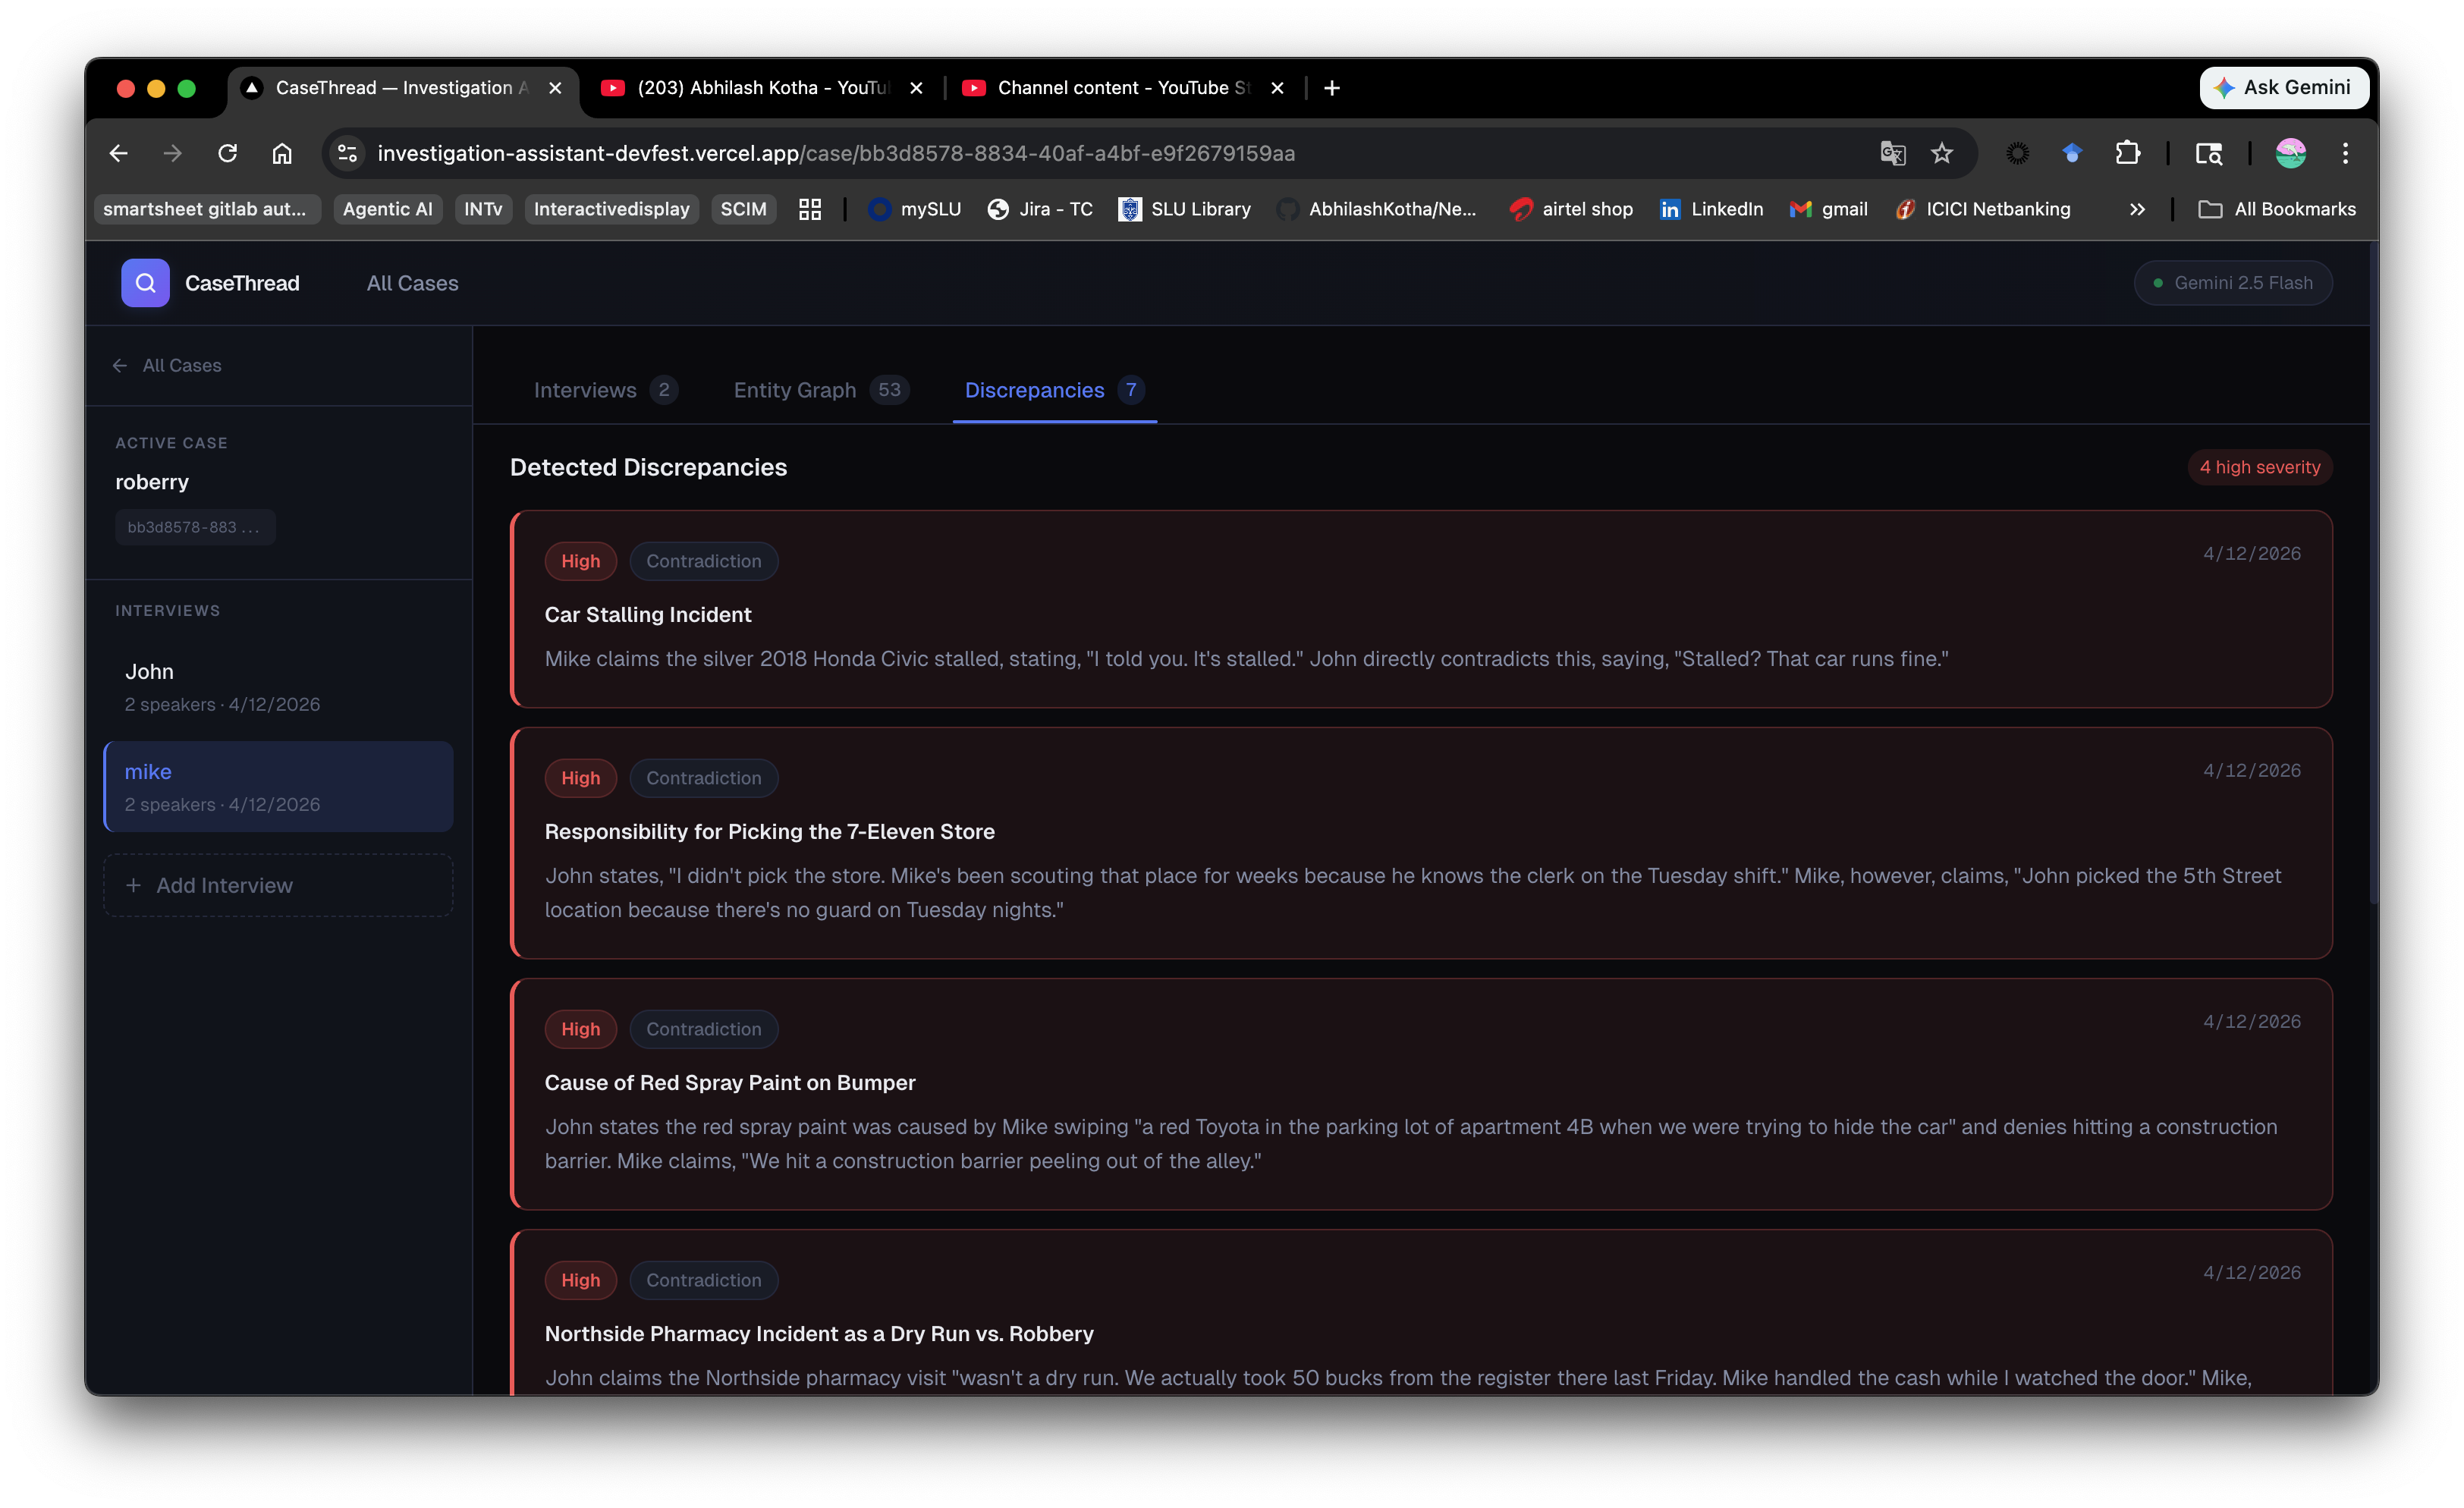Viewport: 2464px width, 1508px height.
Task: Expand hidden bookmarks with double chevron
Action: click(2137, 209)
